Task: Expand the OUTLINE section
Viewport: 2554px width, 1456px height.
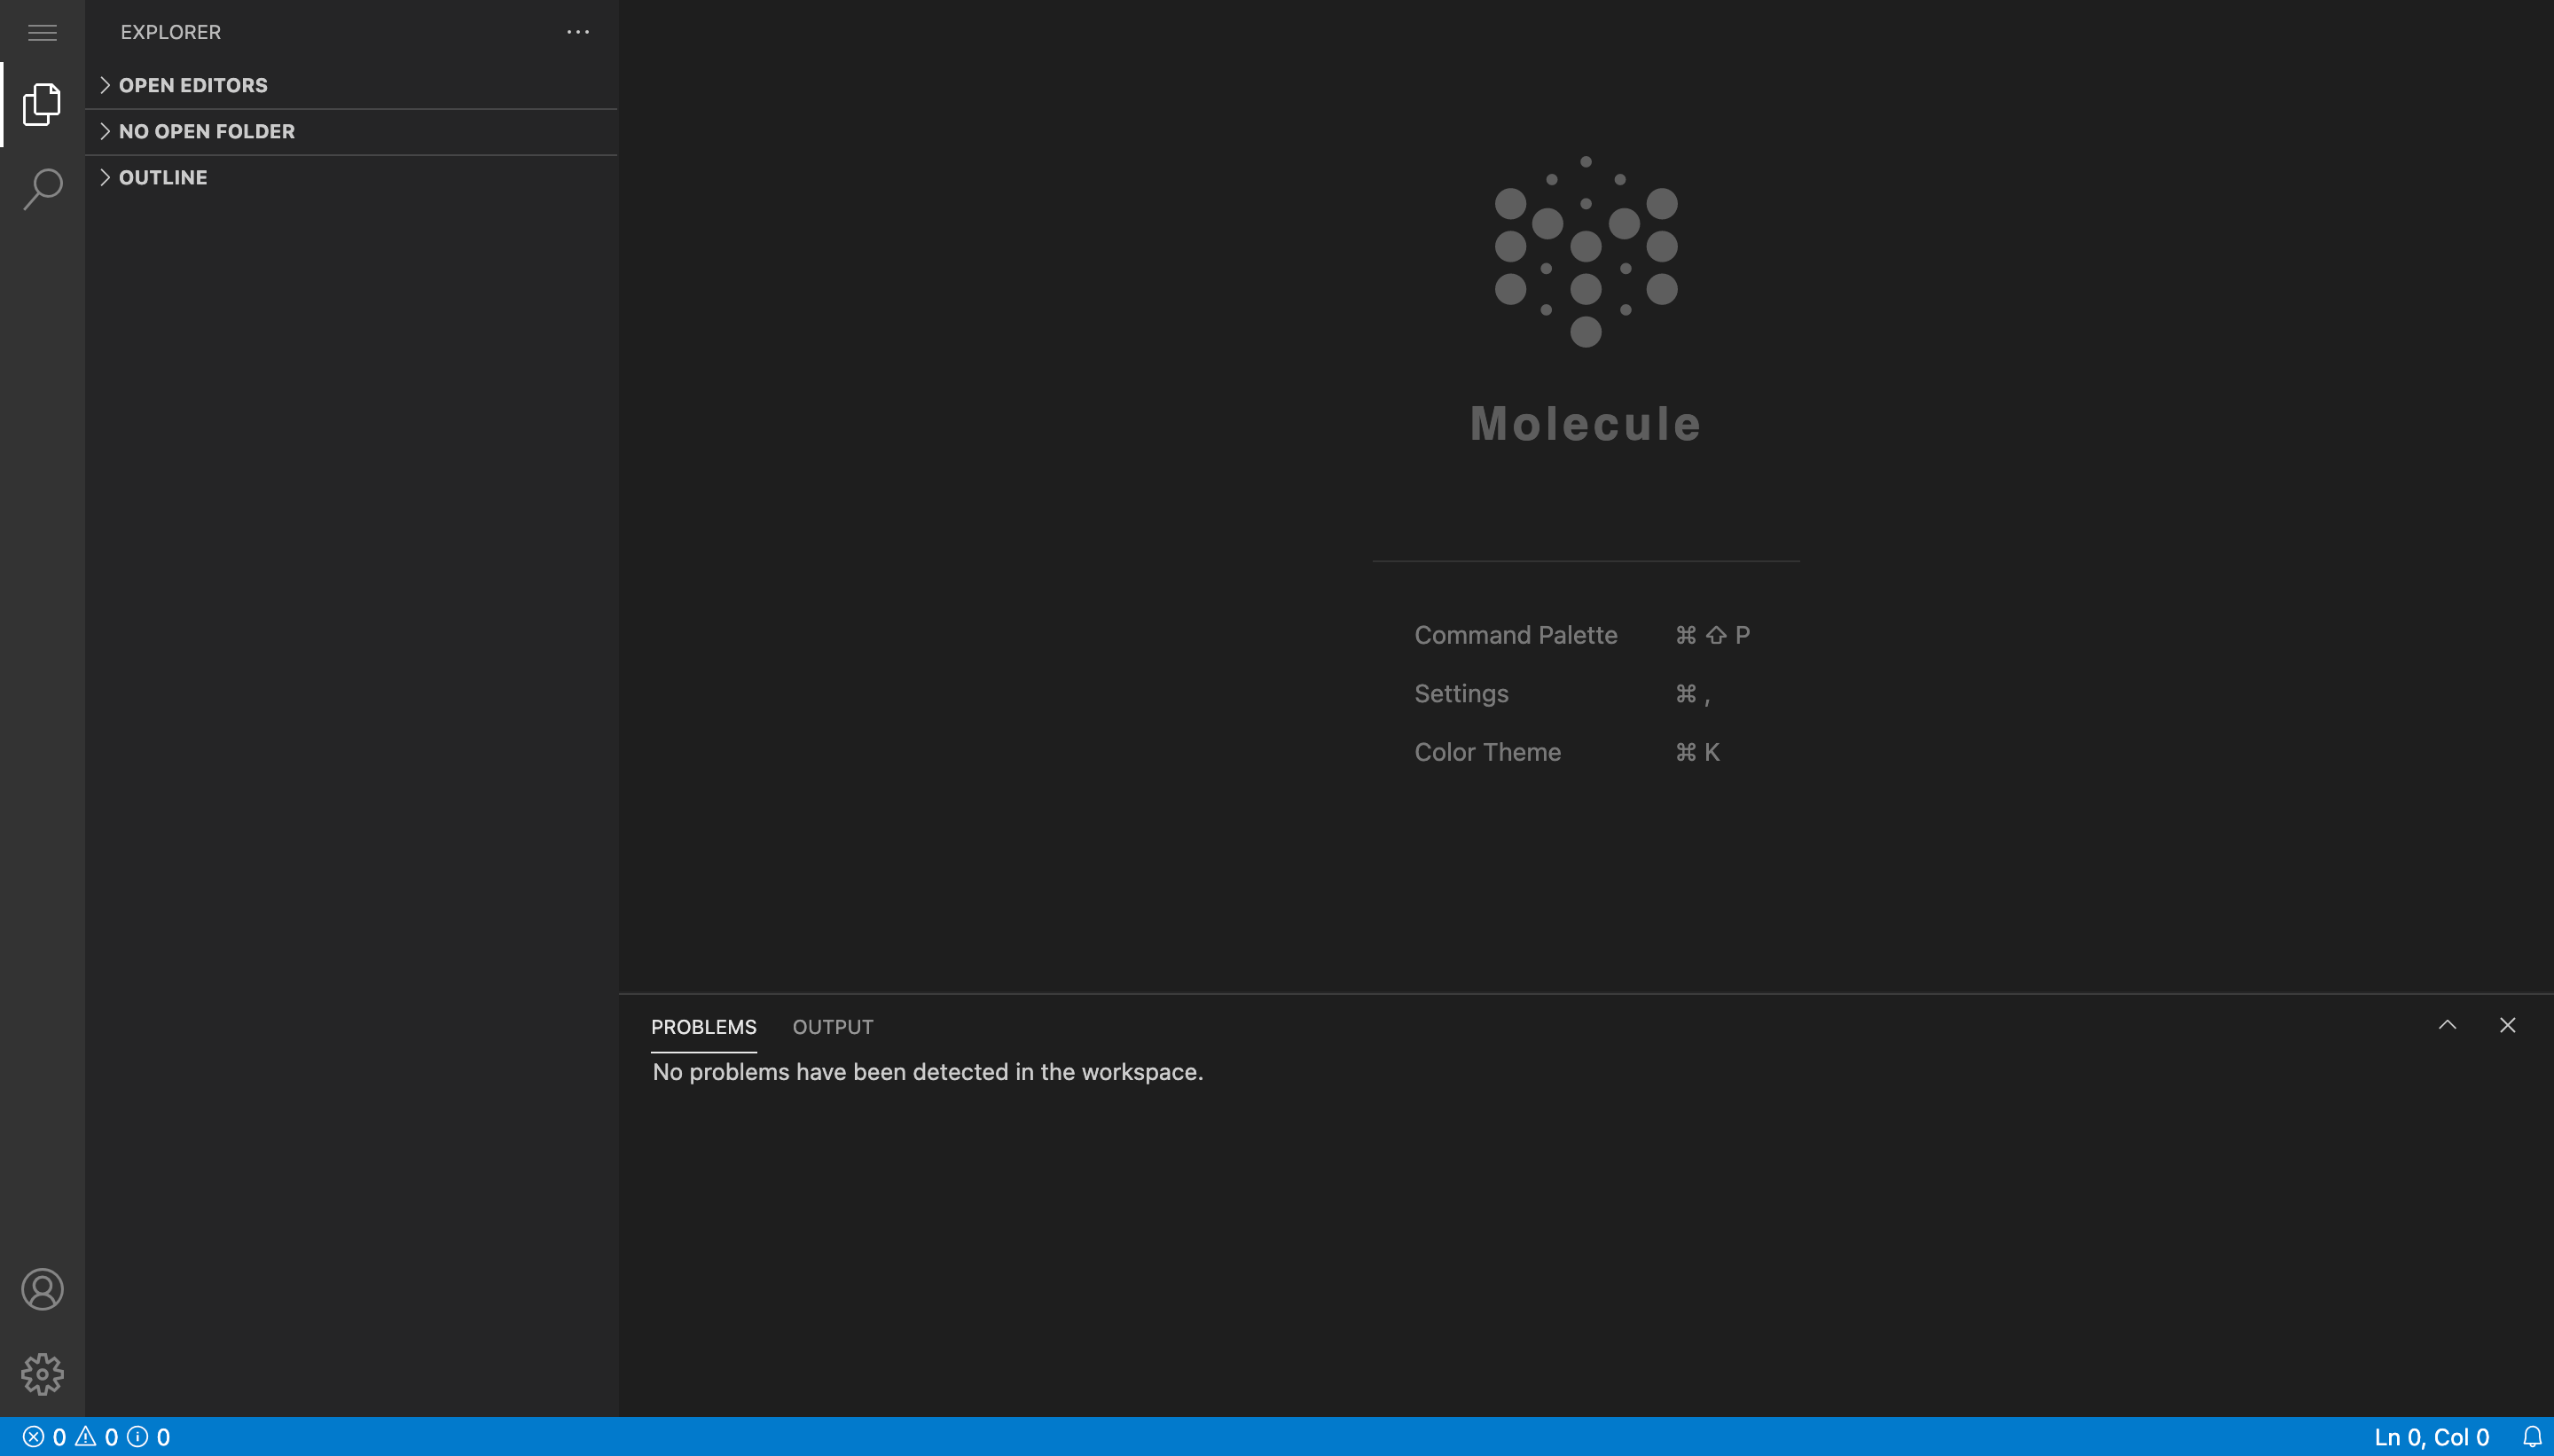Action: pyautogui.click(x=163, y=177)
